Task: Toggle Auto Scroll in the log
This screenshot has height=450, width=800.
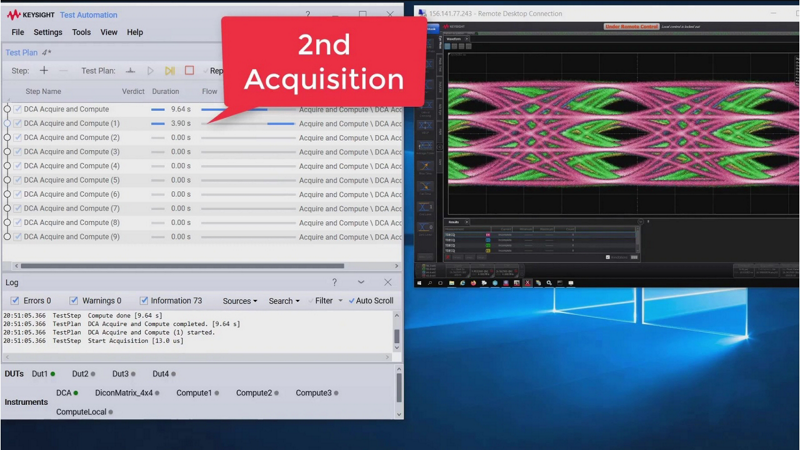Action: tap(370, 301)
